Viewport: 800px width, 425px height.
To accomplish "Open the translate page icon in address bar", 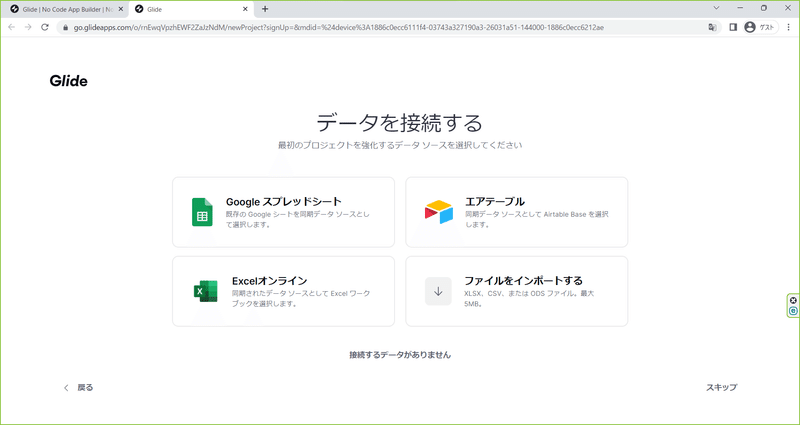I will click(x=712, y=28).
